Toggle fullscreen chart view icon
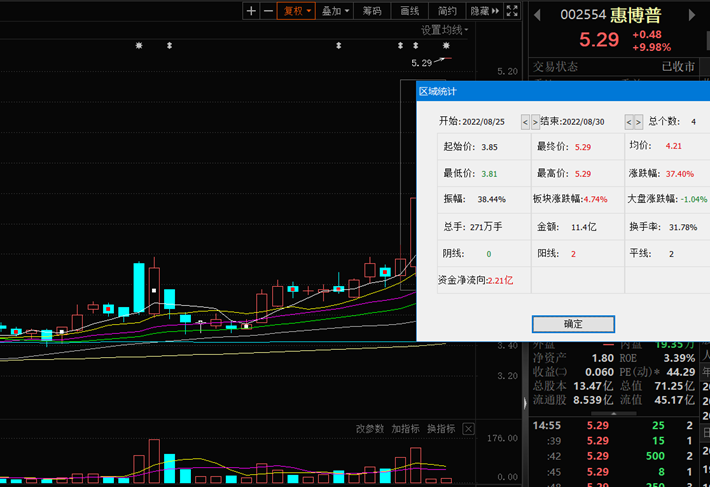710x487 pixels. (x=512, y=11)
